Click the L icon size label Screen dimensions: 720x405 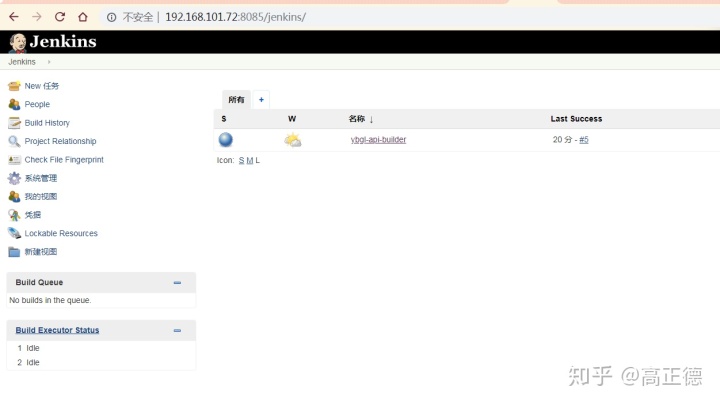[258, 160]
